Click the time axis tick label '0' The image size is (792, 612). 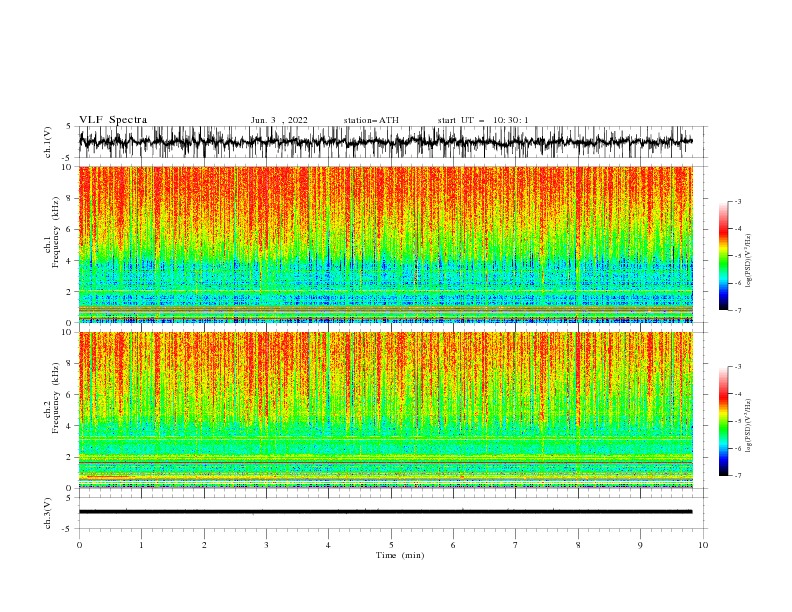[79, 545]
